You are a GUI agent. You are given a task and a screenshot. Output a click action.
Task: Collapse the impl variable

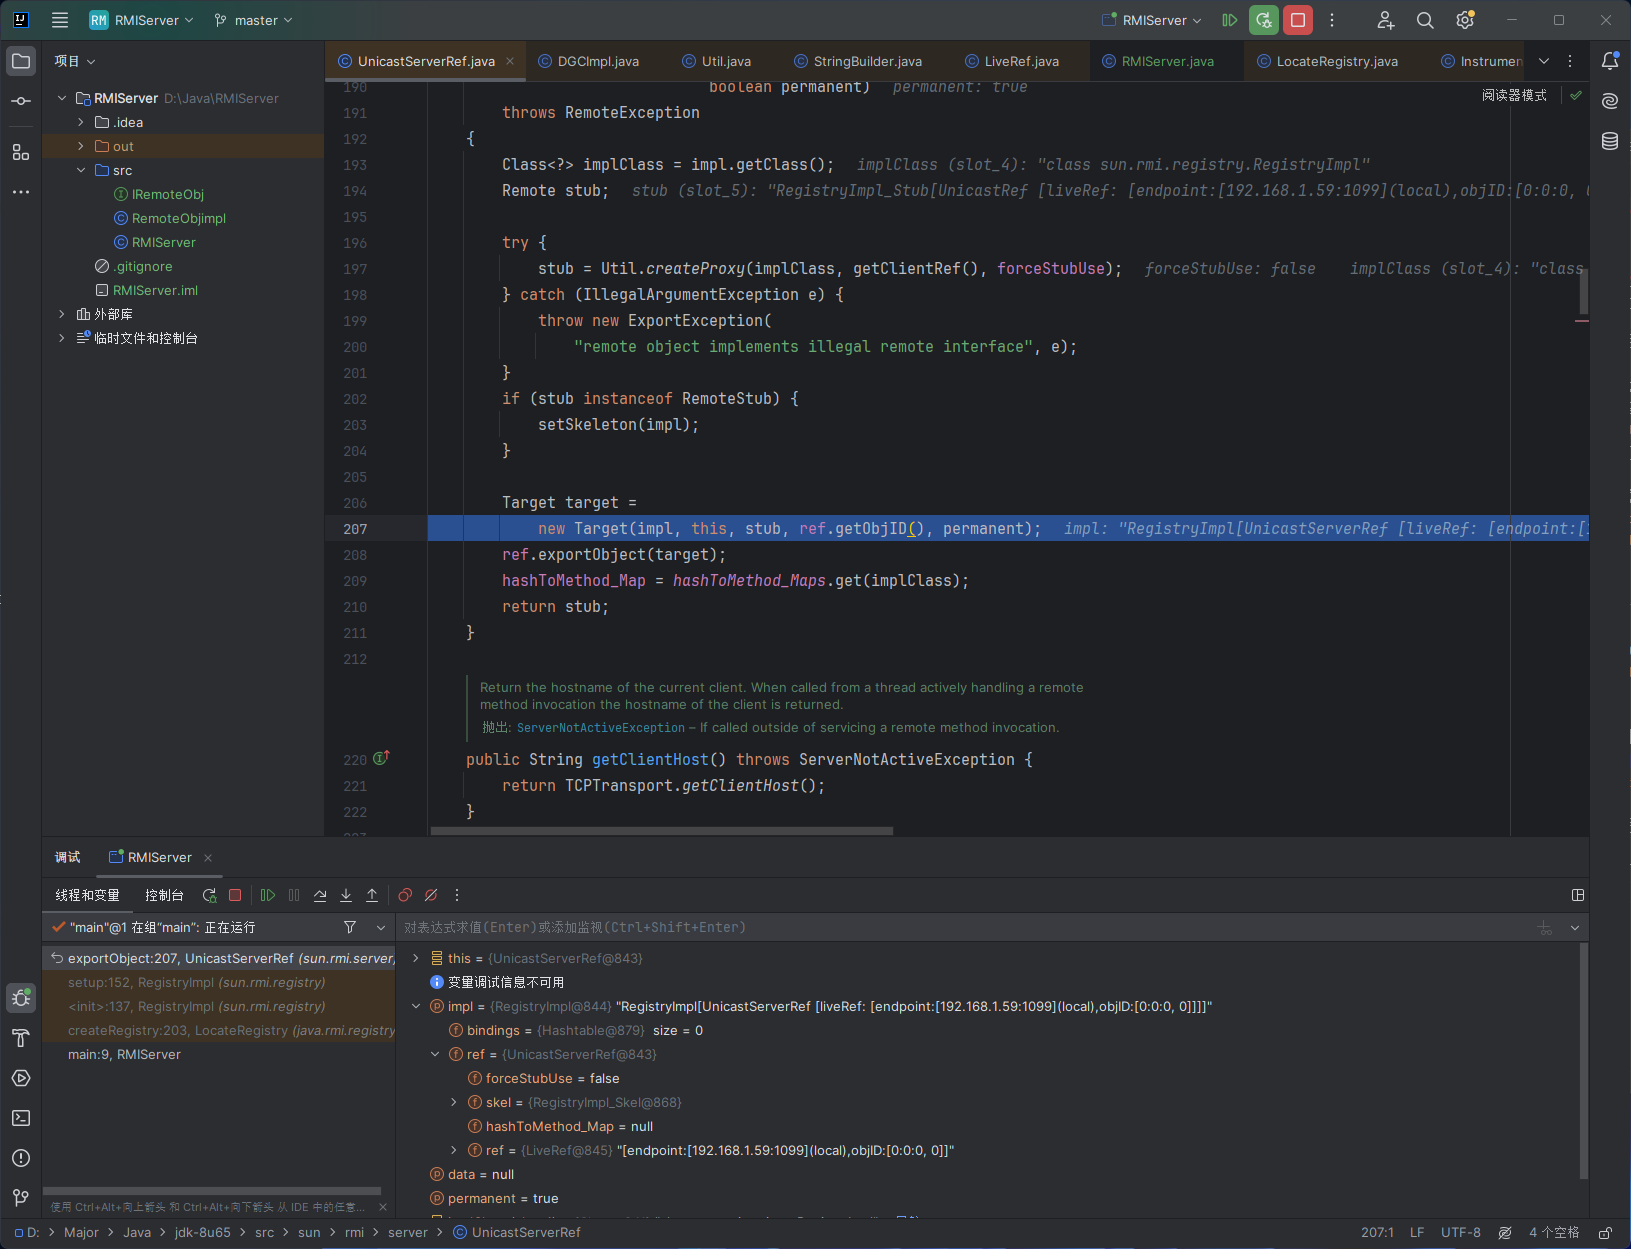[416, 1006]
